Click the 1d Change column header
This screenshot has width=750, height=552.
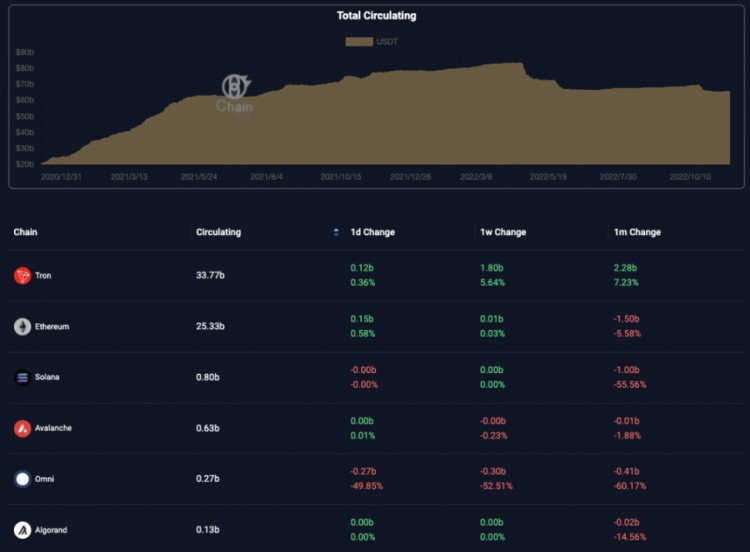pos(373,232)
